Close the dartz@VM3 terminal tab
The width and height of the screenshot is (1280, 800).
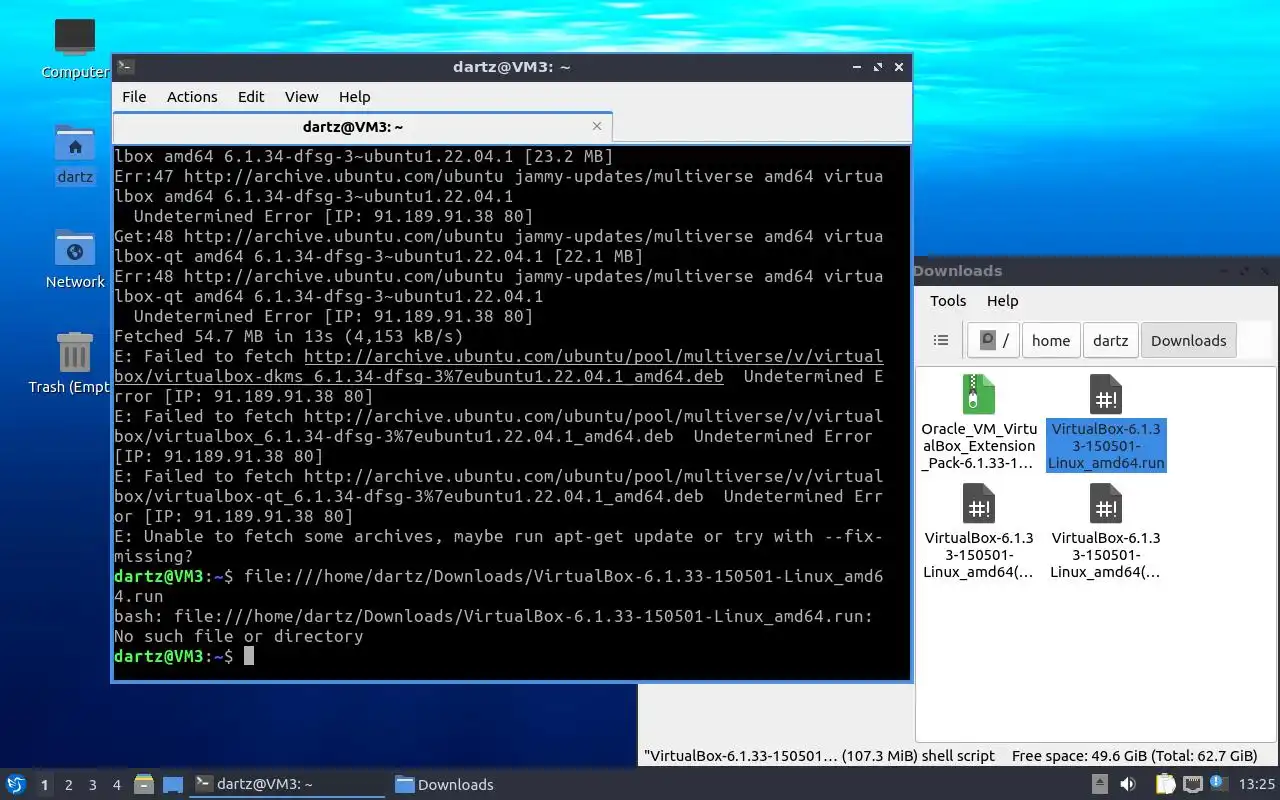point(597,126)
